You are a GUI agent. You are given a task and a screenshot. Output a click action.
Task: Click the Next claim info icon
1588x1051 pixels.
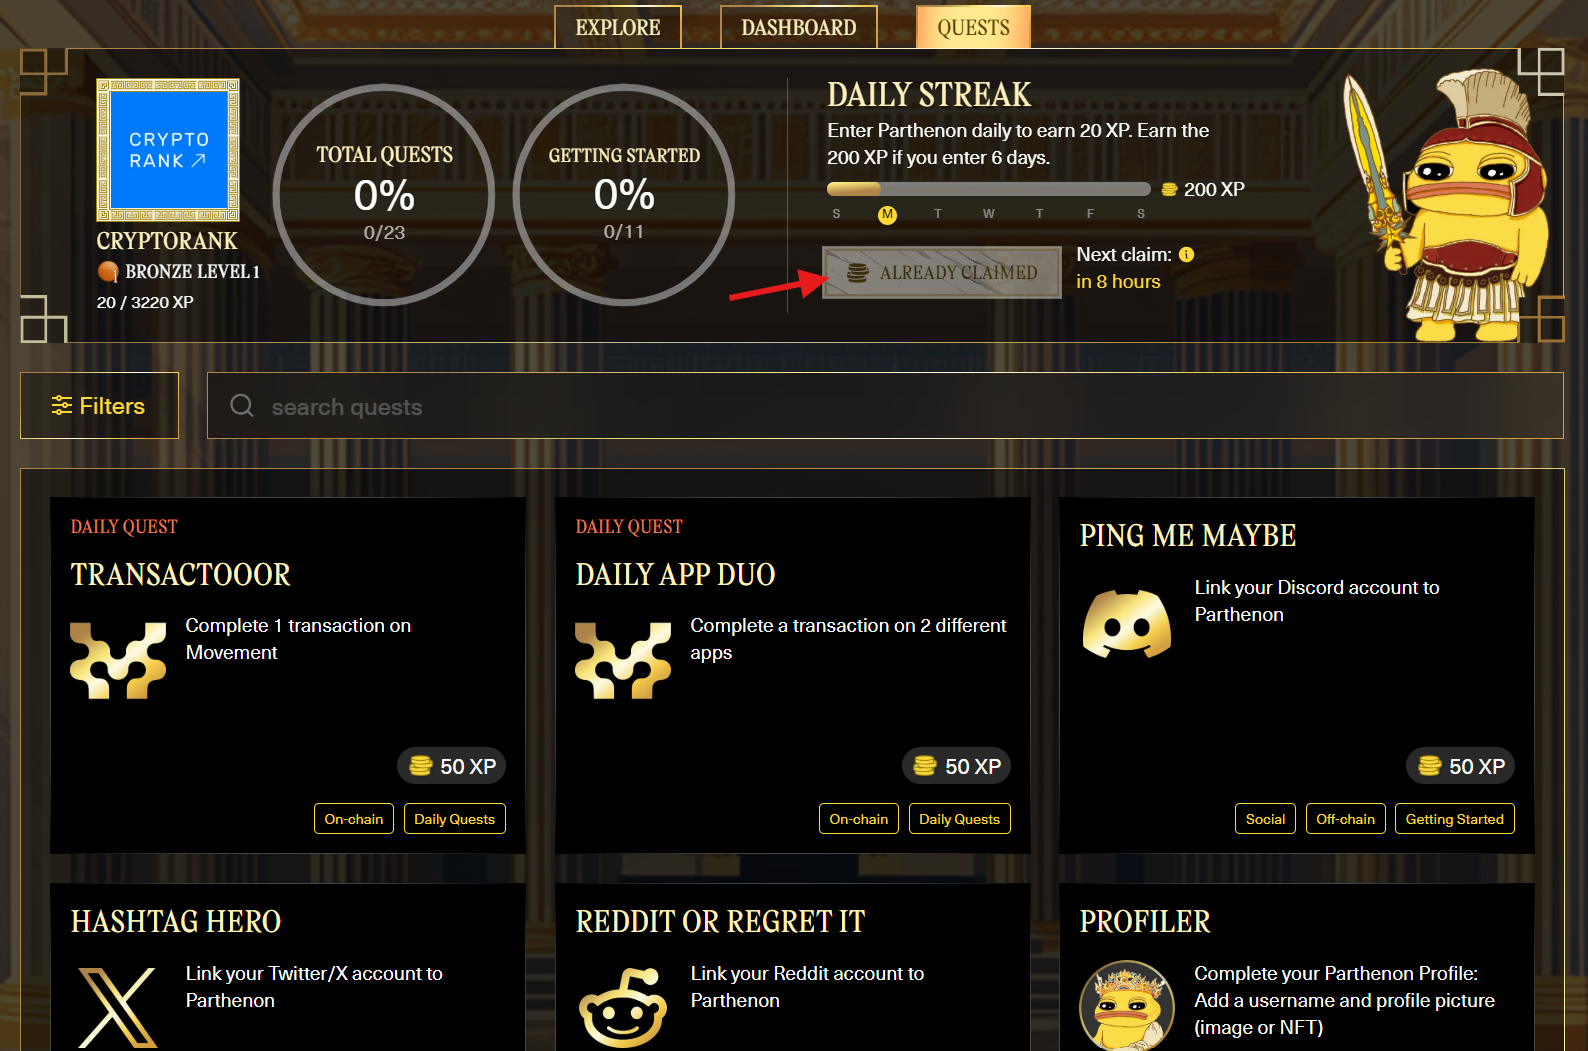coord(1186,254)
